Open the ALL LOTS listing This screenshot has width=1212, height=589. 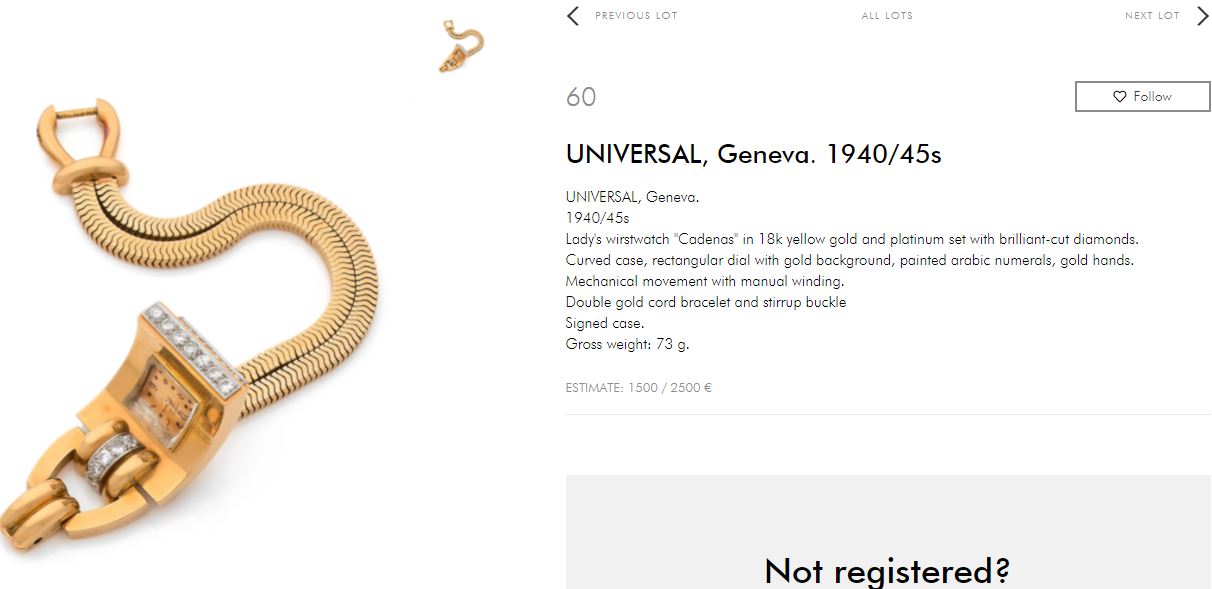(x=887, y=15)
